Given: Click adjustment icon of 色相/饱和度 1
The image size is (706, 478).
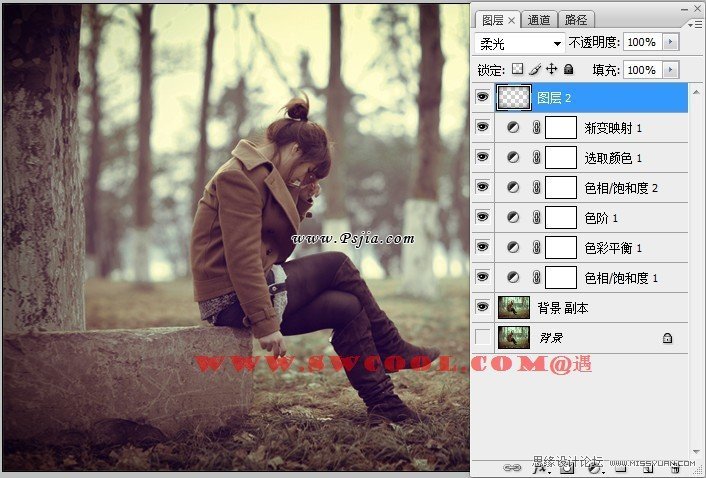Looking at the screenshot, I should pyautogui.click(x=513, y=278).
